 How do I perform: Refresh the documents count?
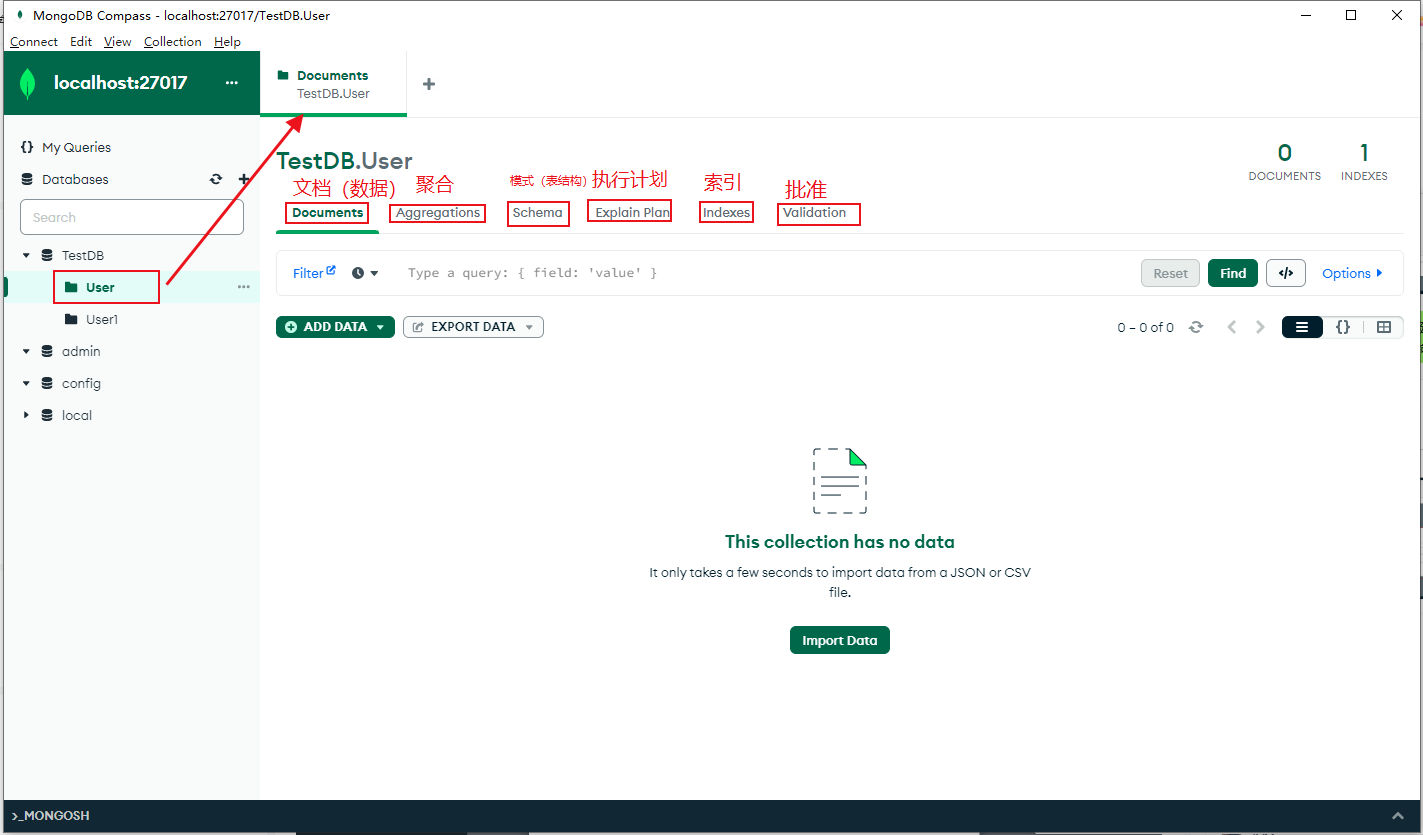click(1196, 327)
